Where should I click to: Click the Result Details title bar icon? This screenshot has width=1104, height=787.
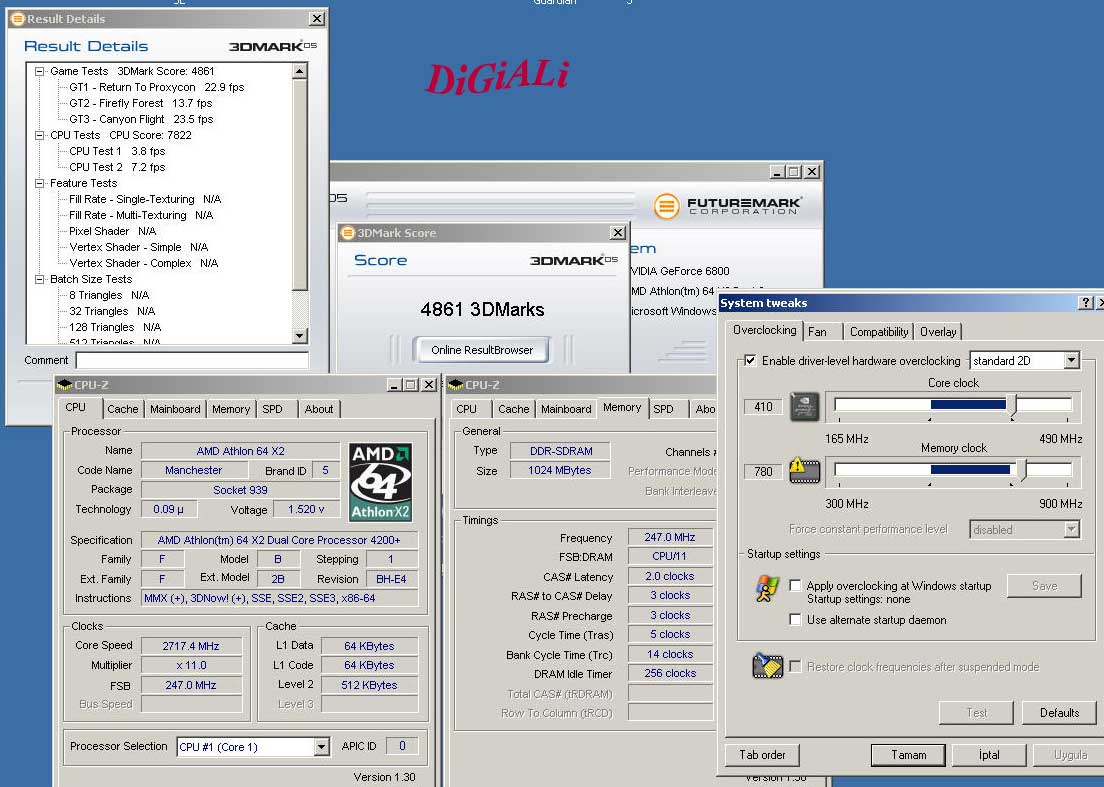point(18,19)
